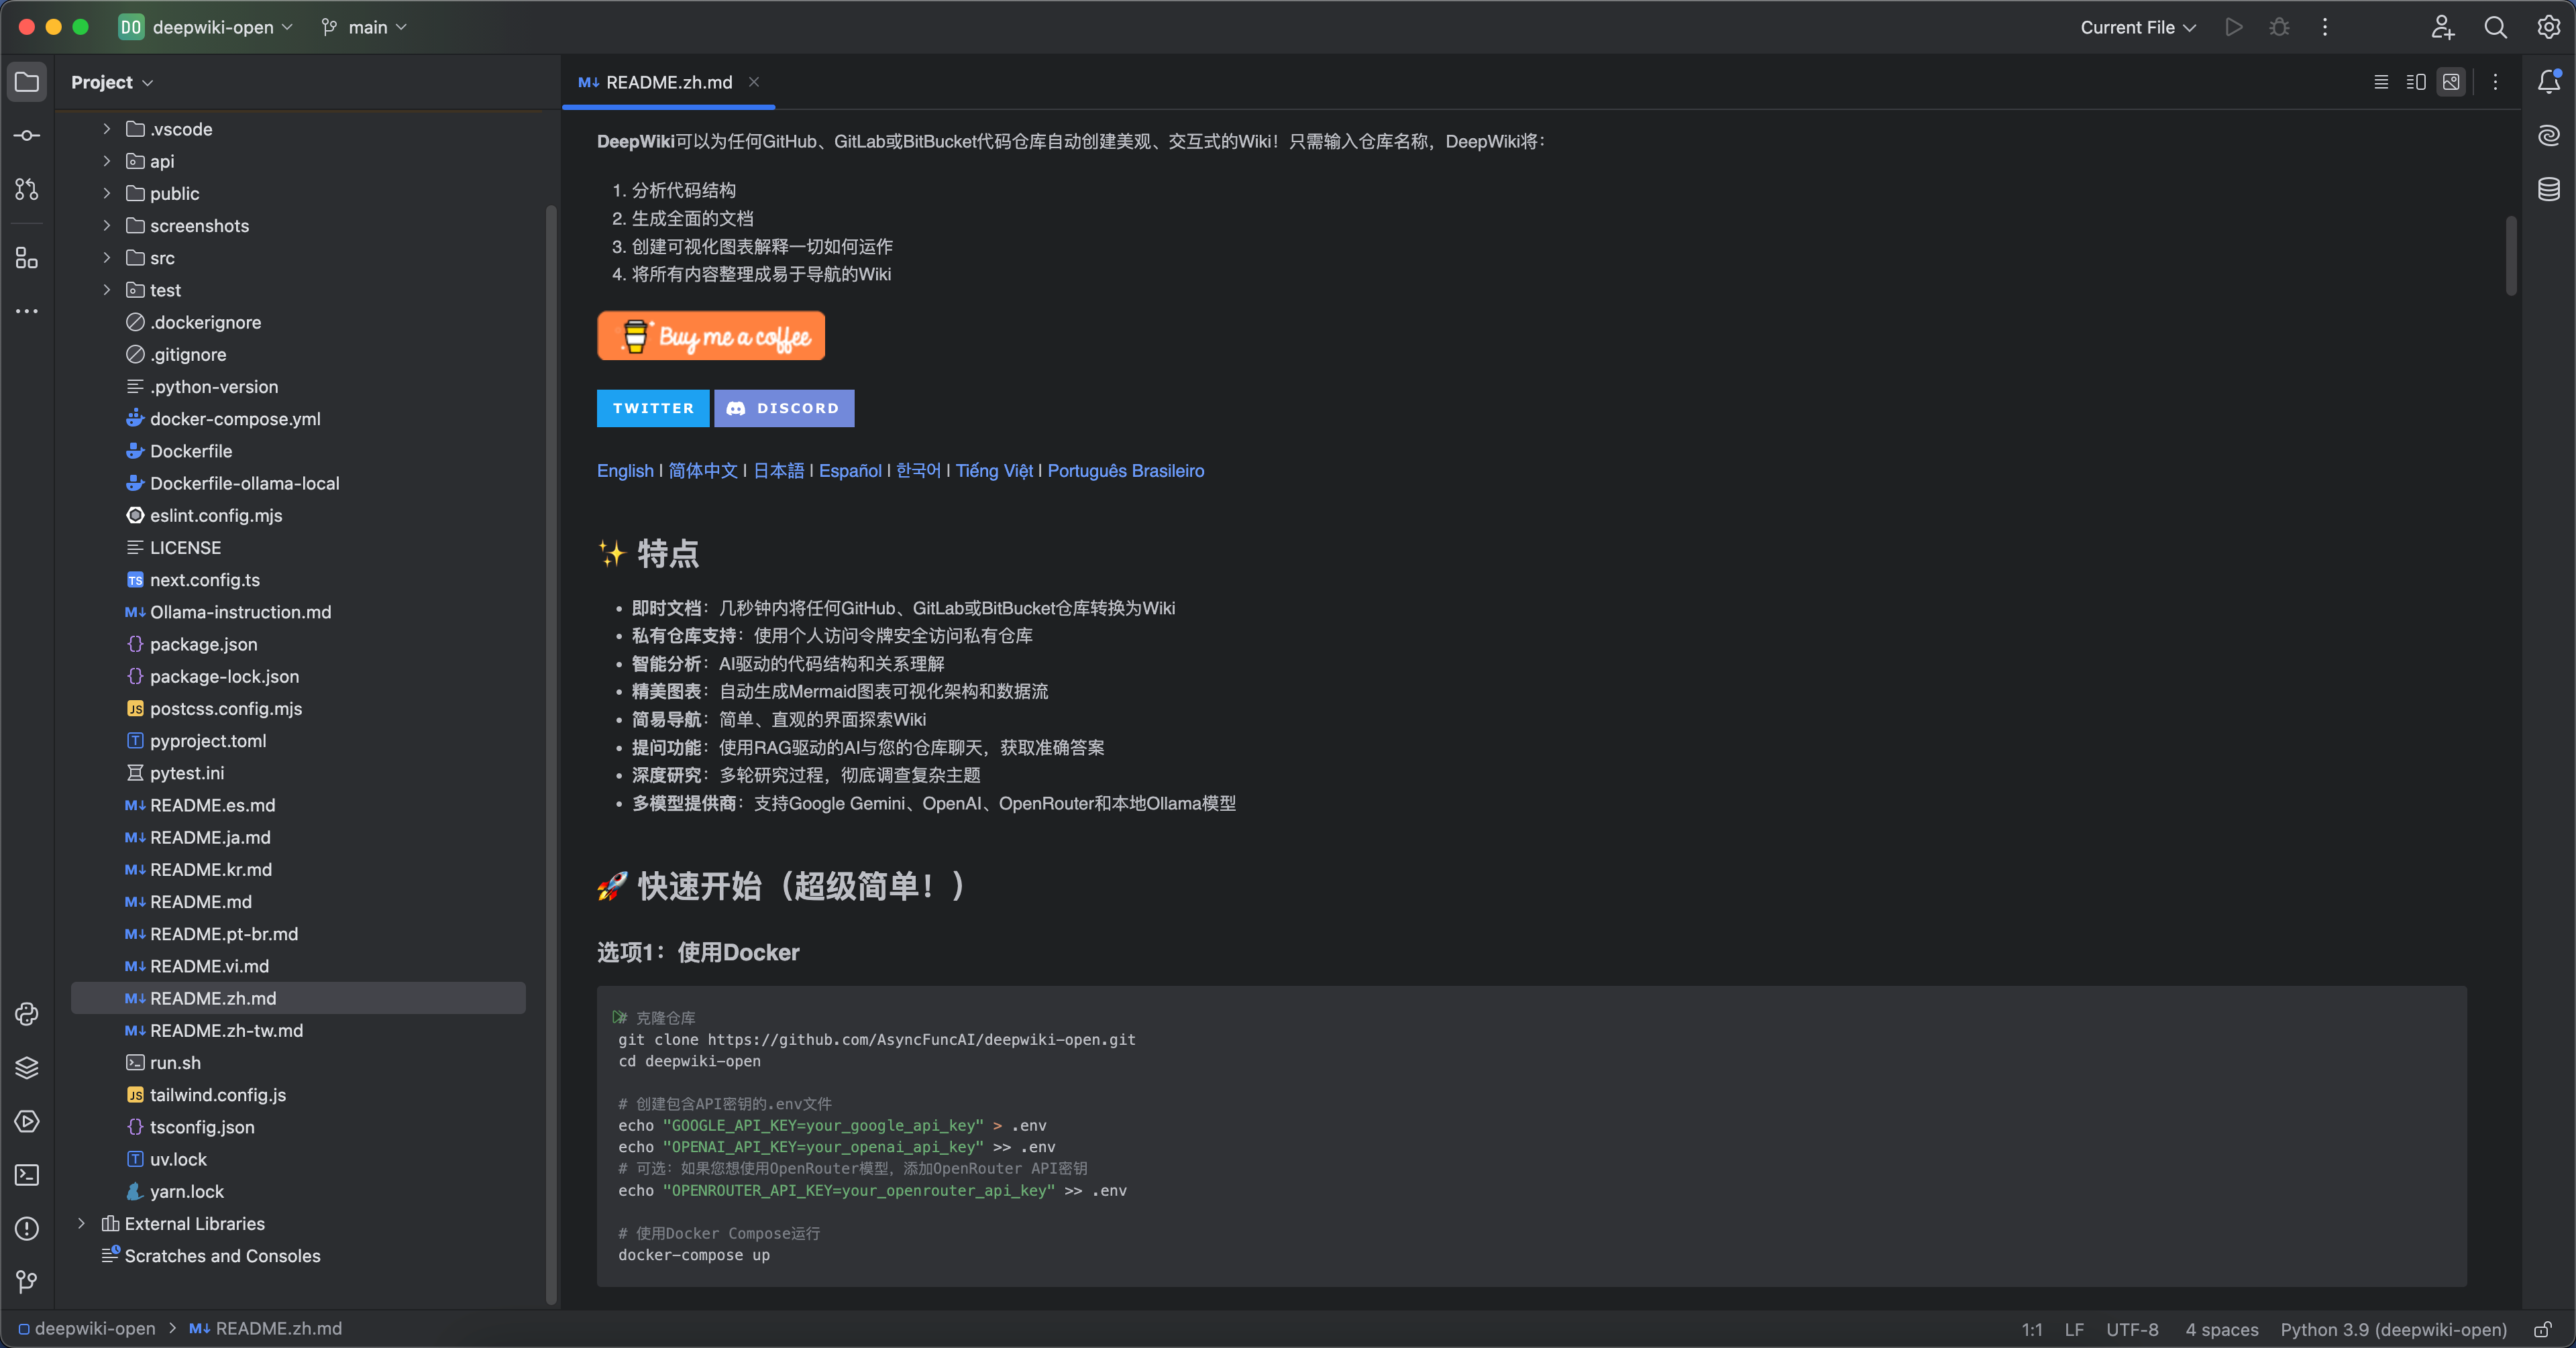2576x1348 pixels.
Task: Switch to editor-only view mode
Action: point(2381,82)
